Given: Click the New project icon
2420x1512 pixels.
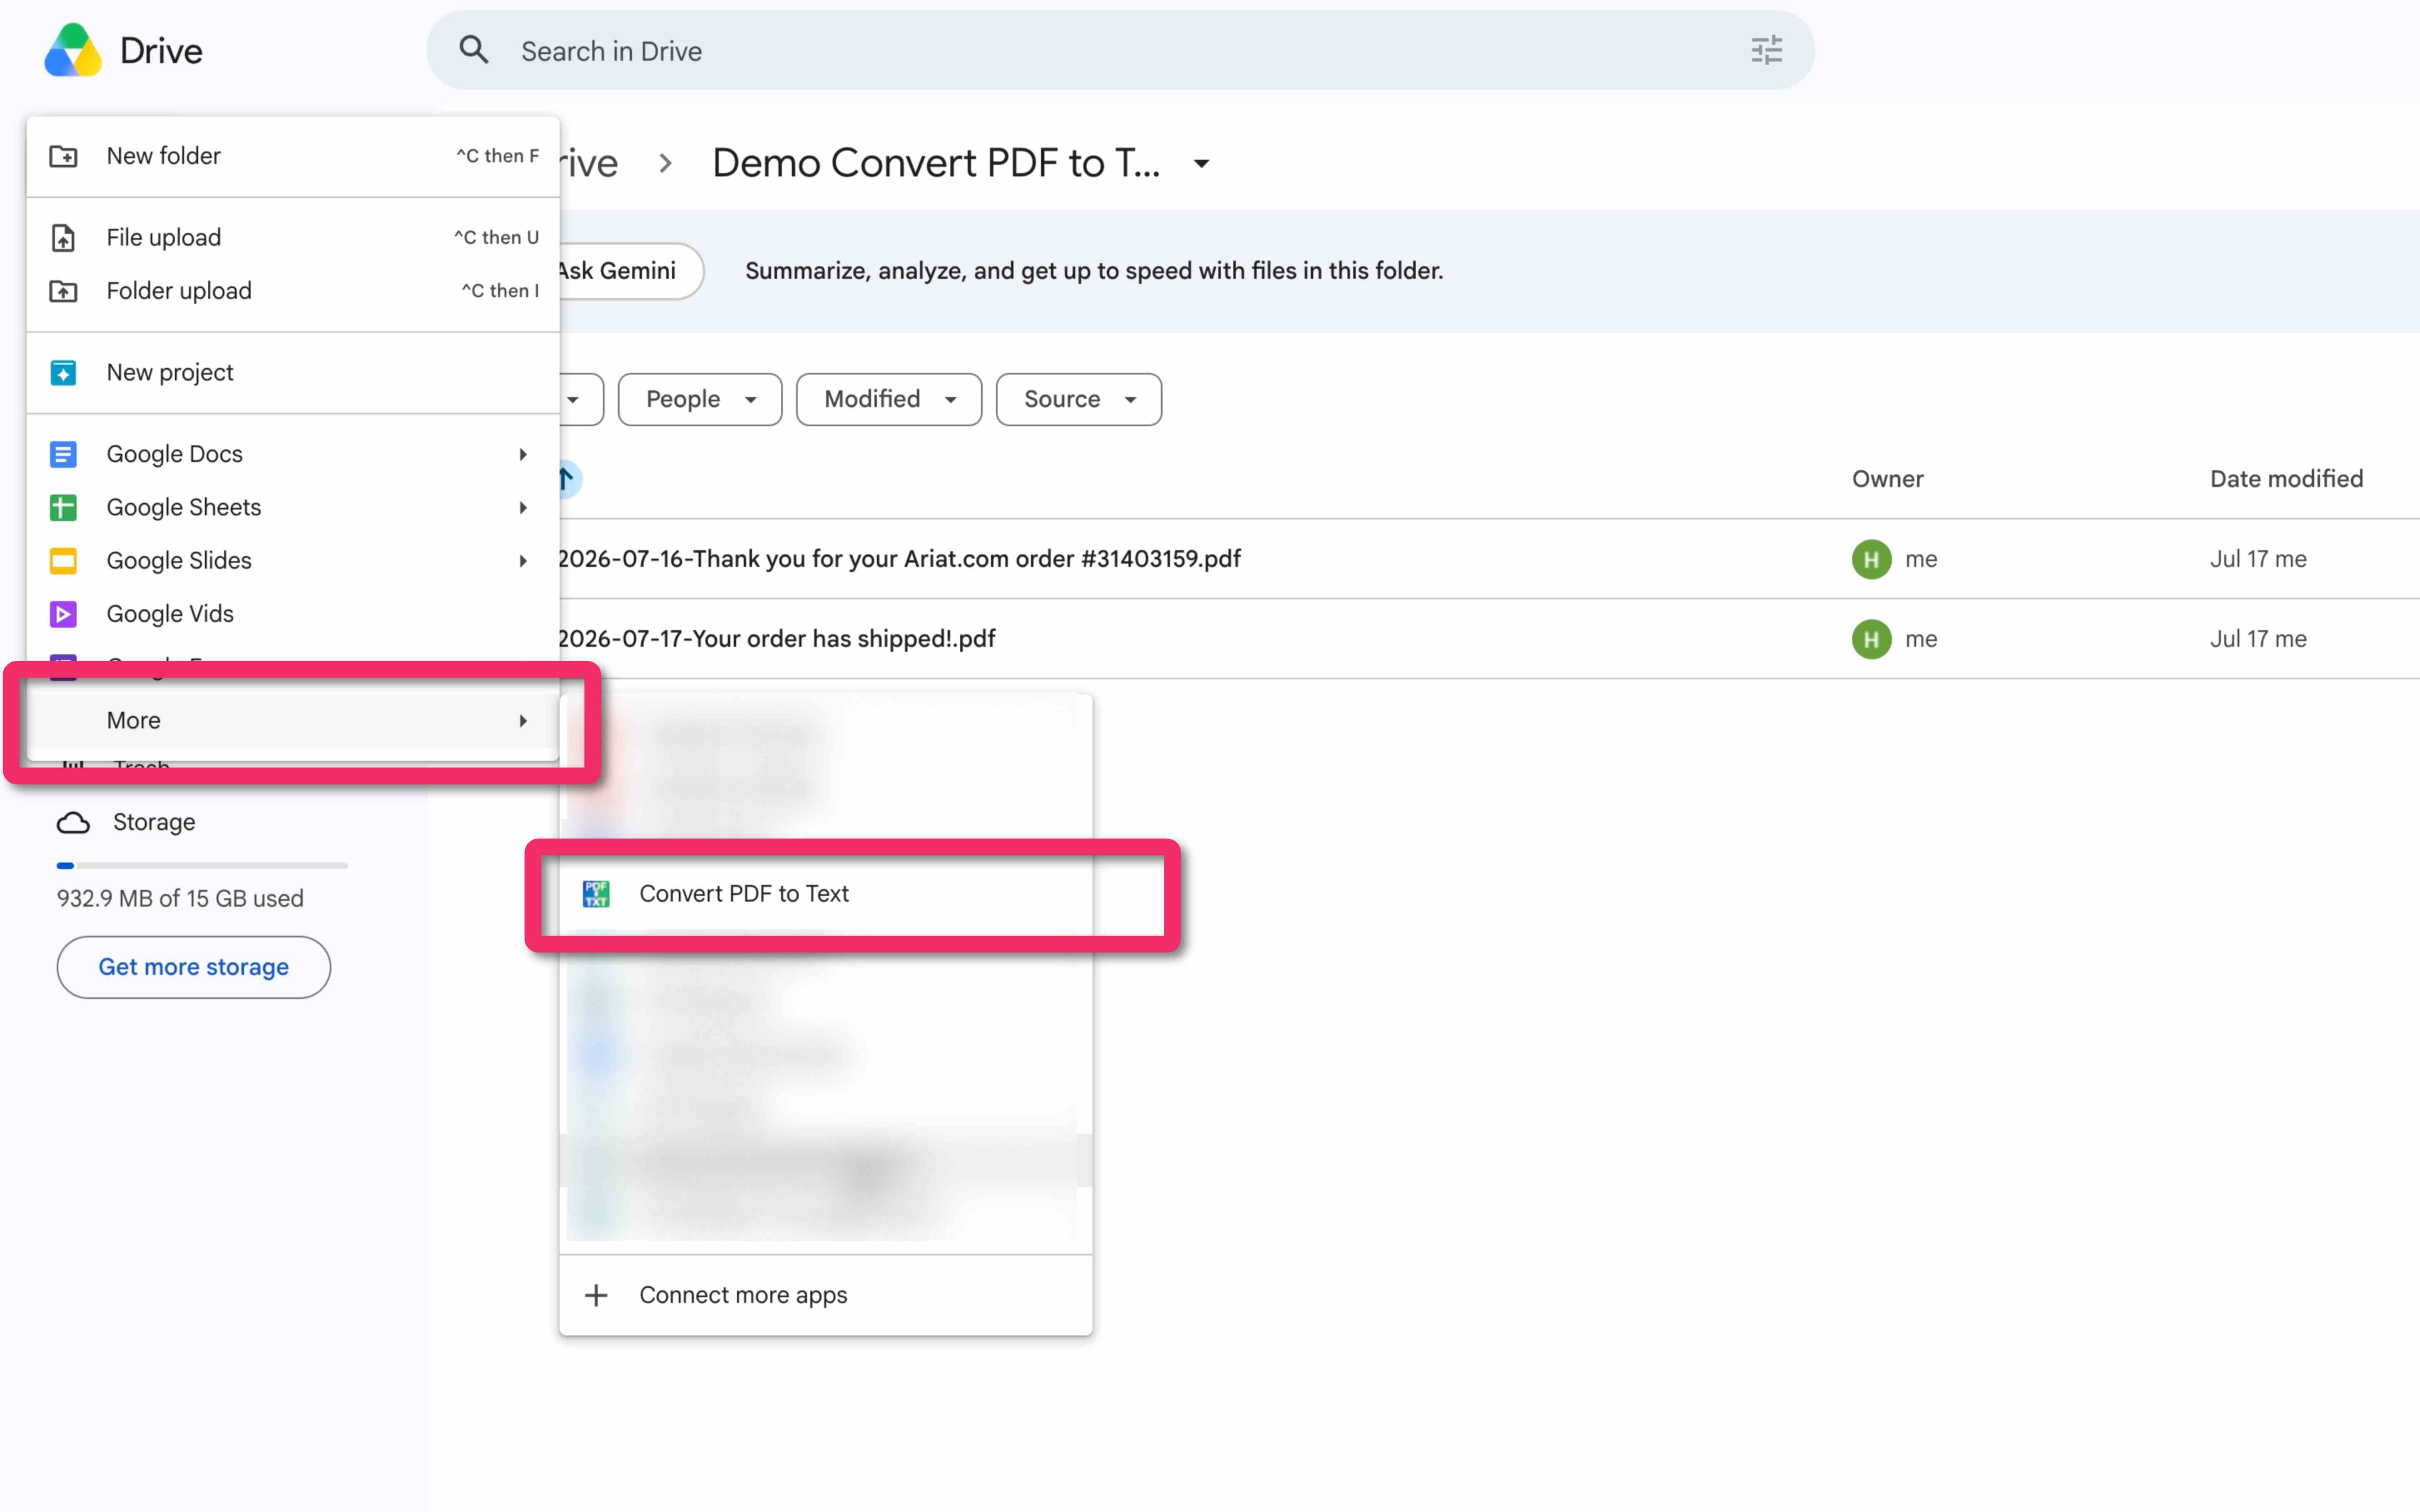Looking at the screenshot, I should pos(63,373).
